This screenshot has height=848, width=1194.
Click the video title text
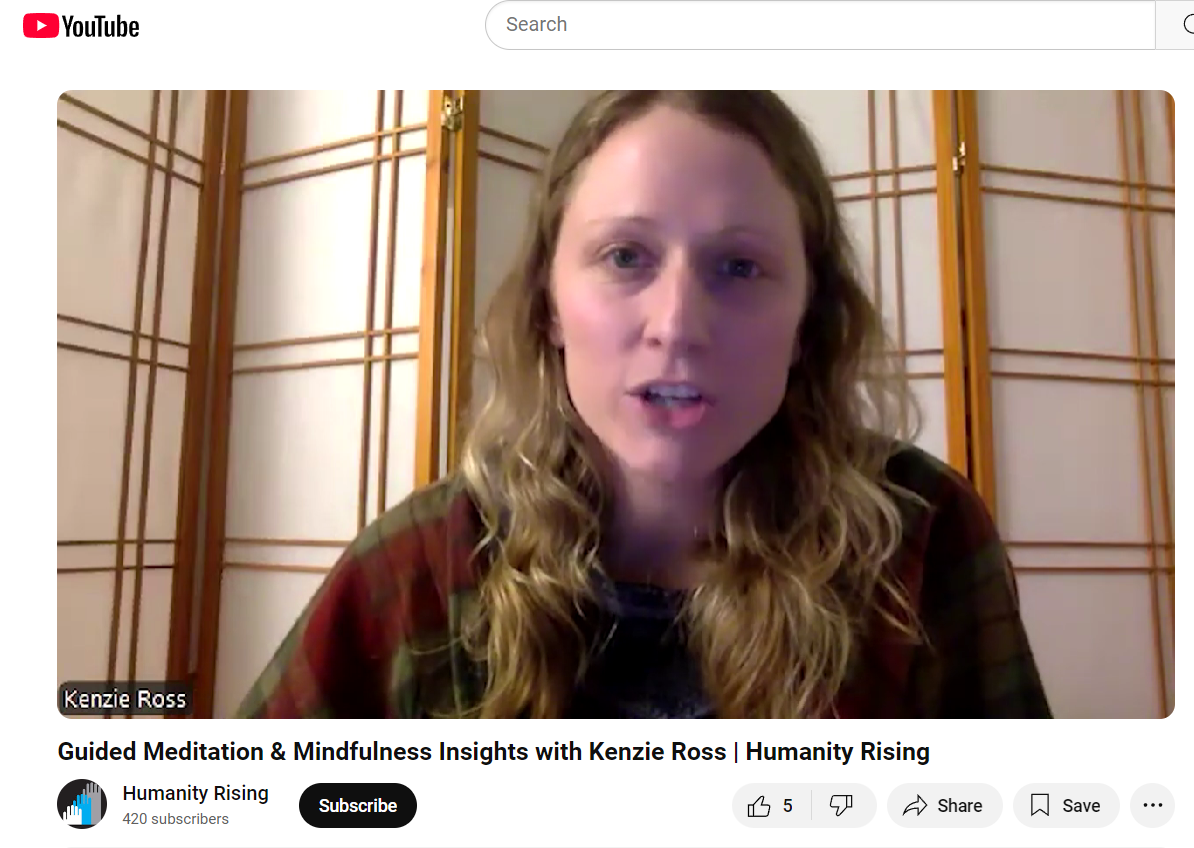(x=493, y=751)
